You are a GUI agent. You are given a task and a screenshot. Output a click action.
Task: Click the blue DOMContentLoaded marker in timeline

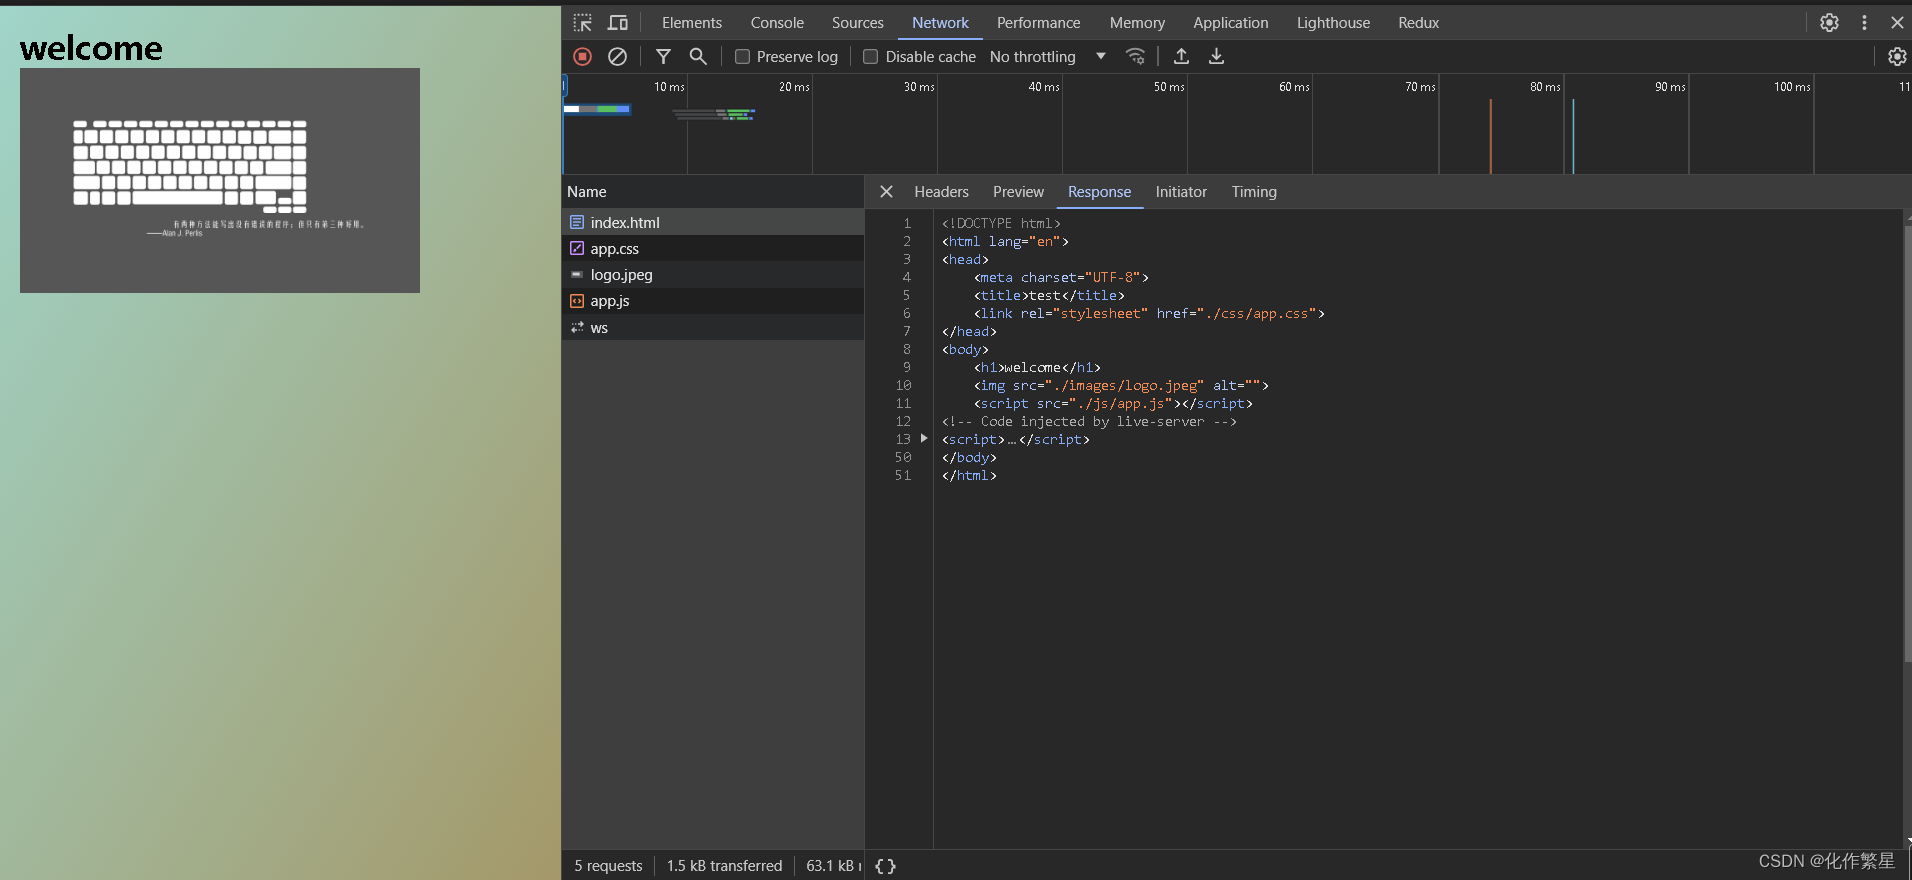1573,136
